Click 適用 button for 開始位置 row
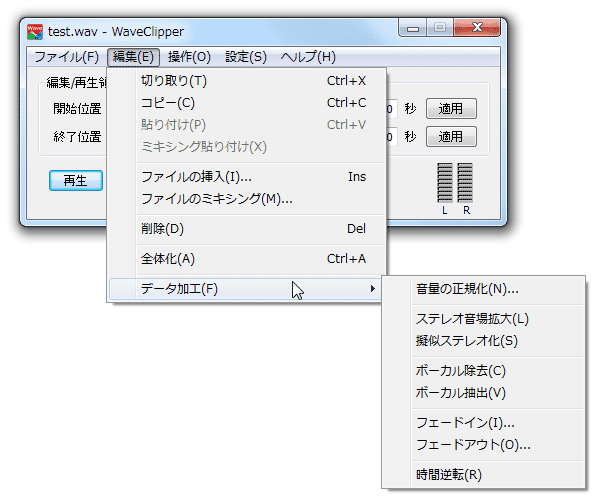This screenshot has width=598, height=500. pos(451,109)
